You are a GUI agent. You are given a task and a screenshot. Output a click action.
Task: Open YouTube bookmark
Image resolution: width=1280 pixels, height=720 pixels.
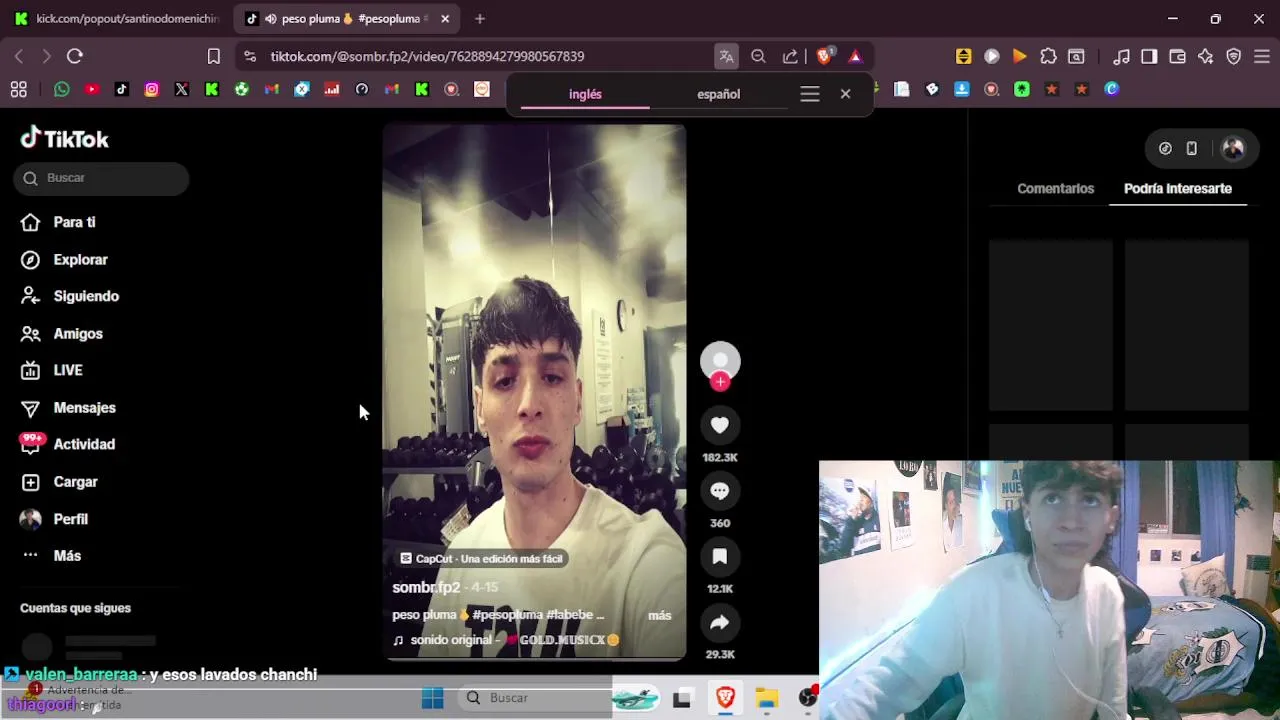point(92,89)
